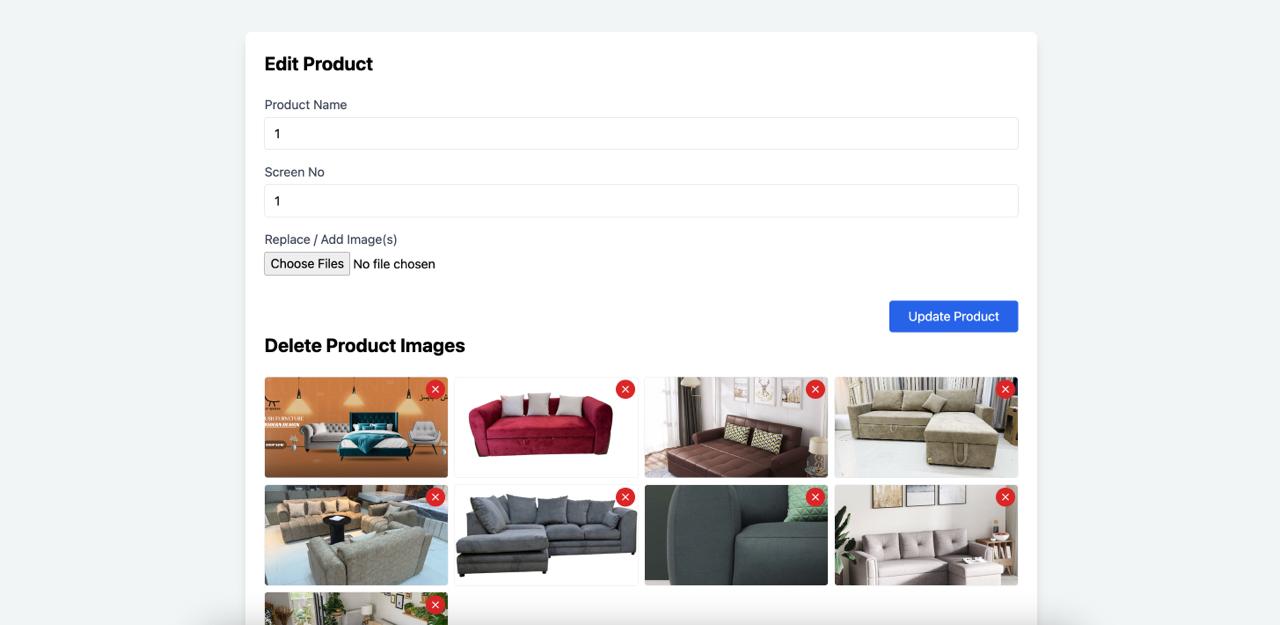Select the beige L-shaped sofa thumbnail
Viewport: 1280px width, 625px height.
(926, 427)
